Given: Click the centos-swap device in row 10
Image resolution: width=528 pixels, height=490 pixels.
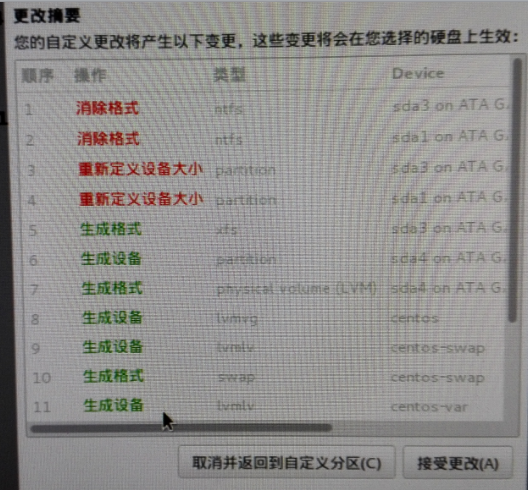Looking at the screenshot, I should [x=438, y=378].
